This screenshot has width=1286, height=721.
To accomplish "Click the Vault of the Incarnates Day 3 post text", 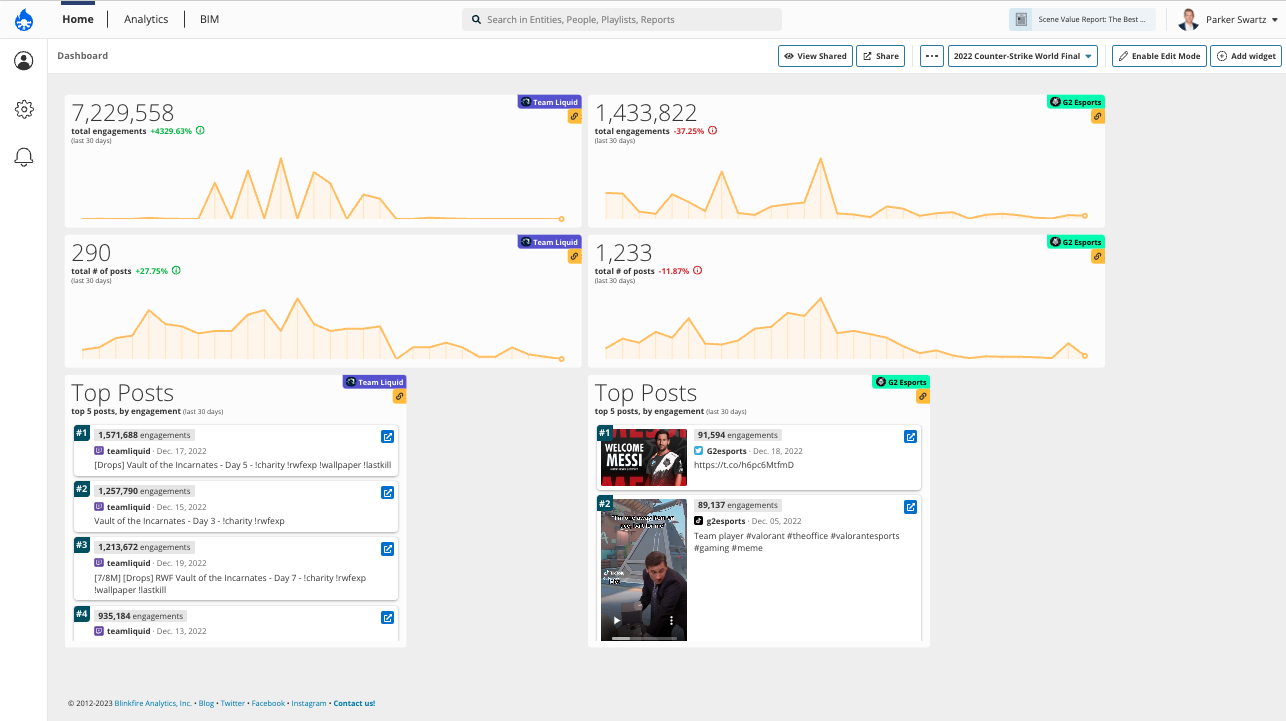I will (x=190, y=521).
